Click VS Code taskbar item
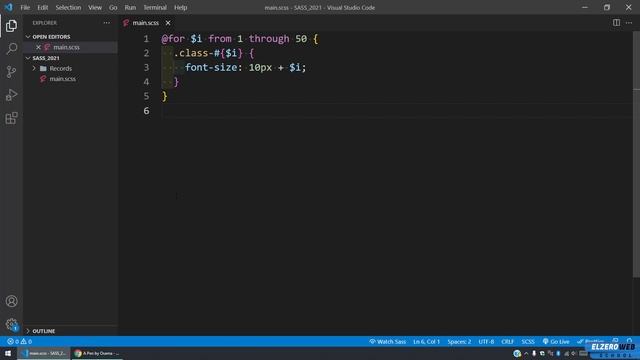This screenshot has width=640, height=360. (44, 353)
